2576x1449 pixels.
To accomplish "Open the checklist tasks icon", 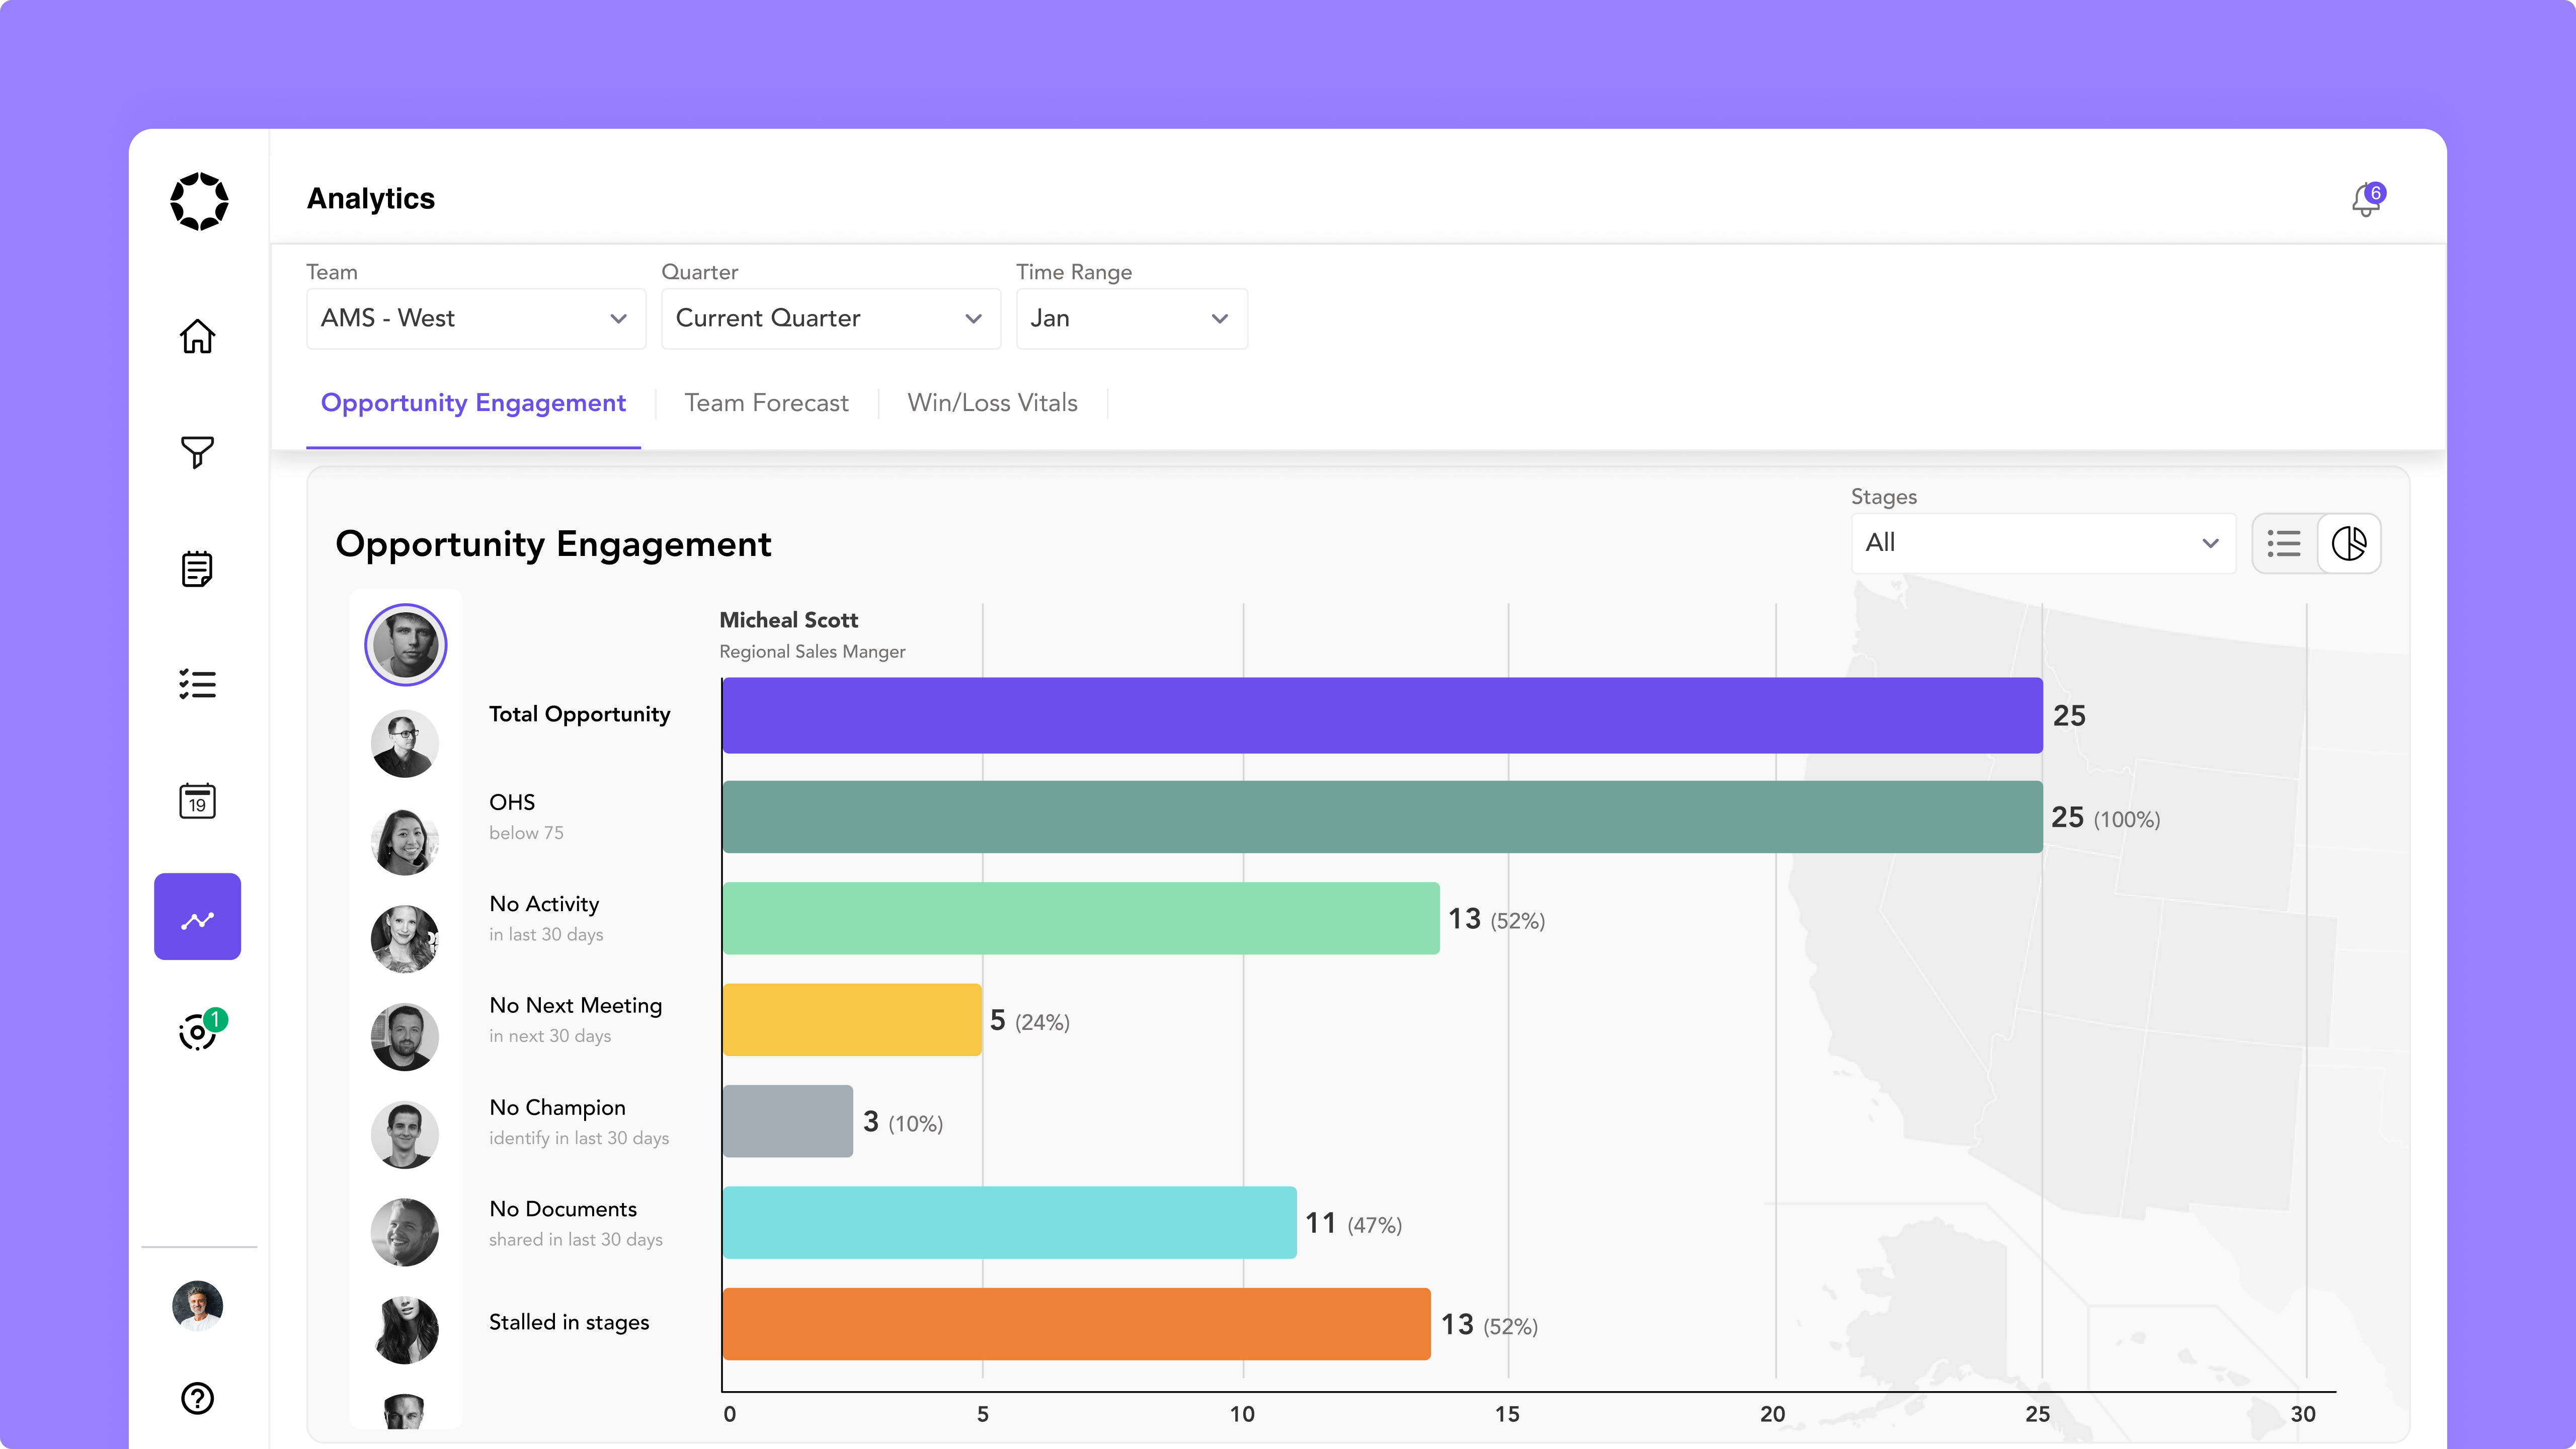I will pyautogui.click(x=197, y=685).
